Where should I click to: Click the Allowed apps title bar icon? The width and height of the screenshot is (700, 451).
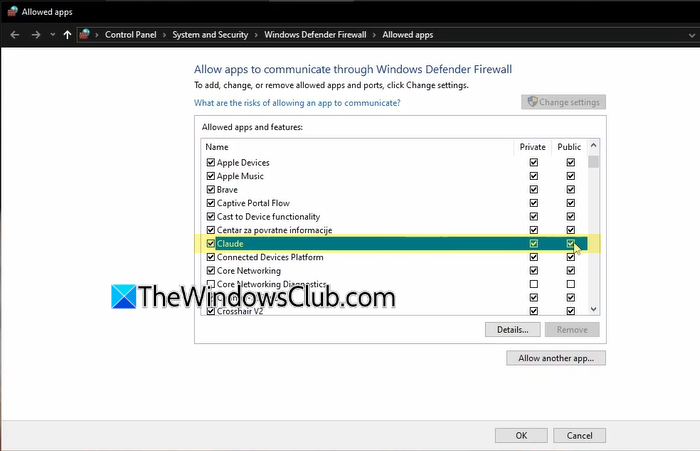(12, 12)
